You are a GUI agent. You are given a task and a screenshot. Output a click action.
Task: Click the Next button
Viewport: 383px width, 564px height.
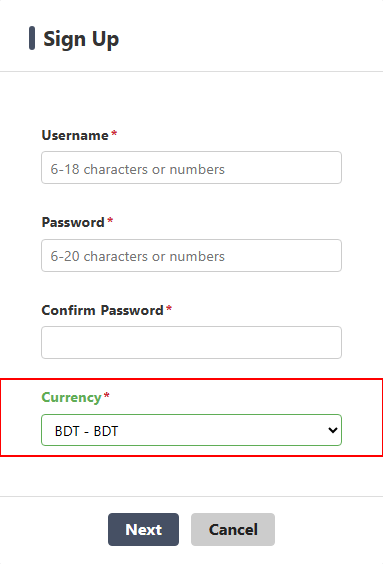[x=143, y=529]
